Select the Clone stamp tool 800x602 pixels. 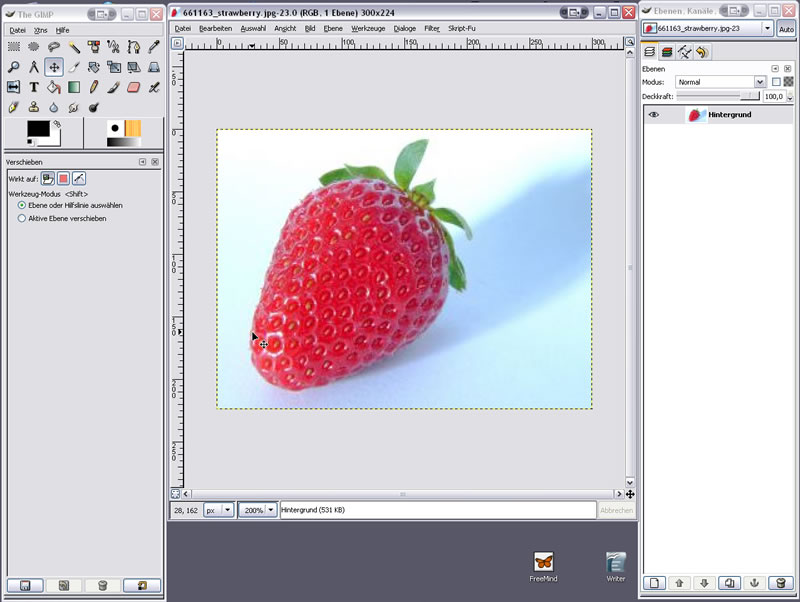click(x=34, y=107)
